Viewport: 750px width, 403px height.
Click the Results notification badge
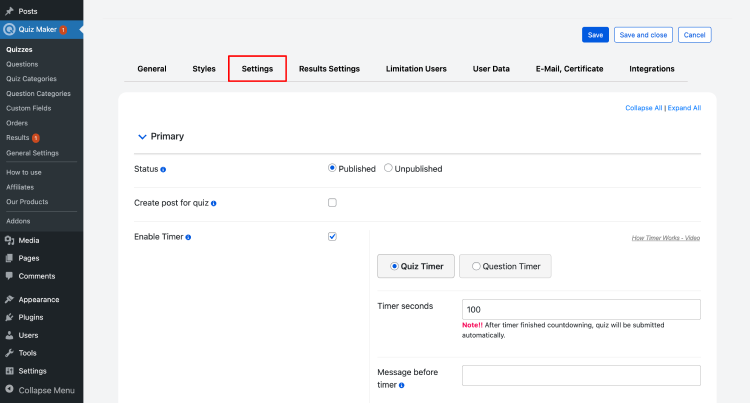point(35,138)
